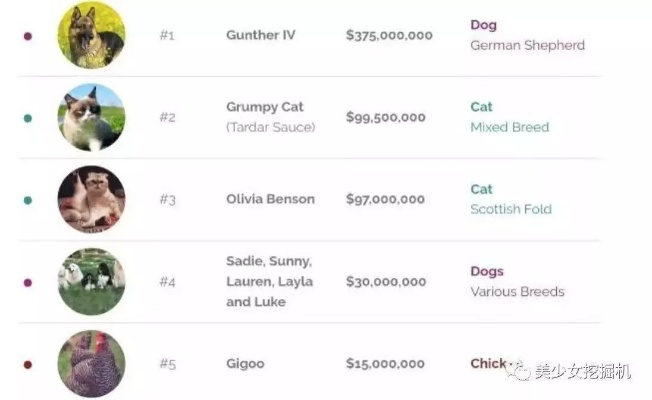Click the teal dot beside rank #2
The height and width of the screenshot is (400, 652).
(28, 118)
